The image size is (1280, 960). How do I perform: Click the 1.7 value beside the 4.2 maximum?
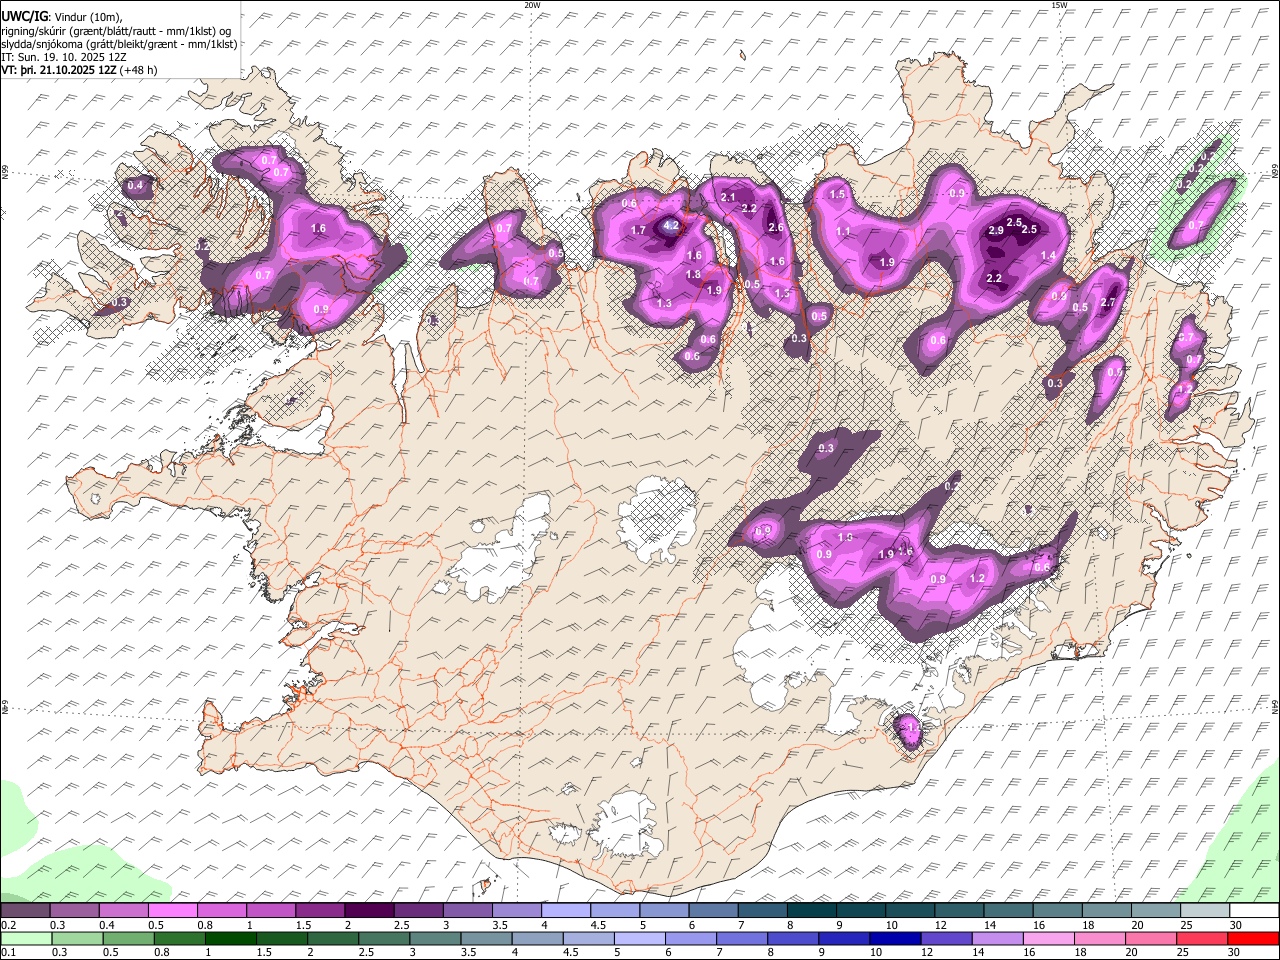pos(639,231)
